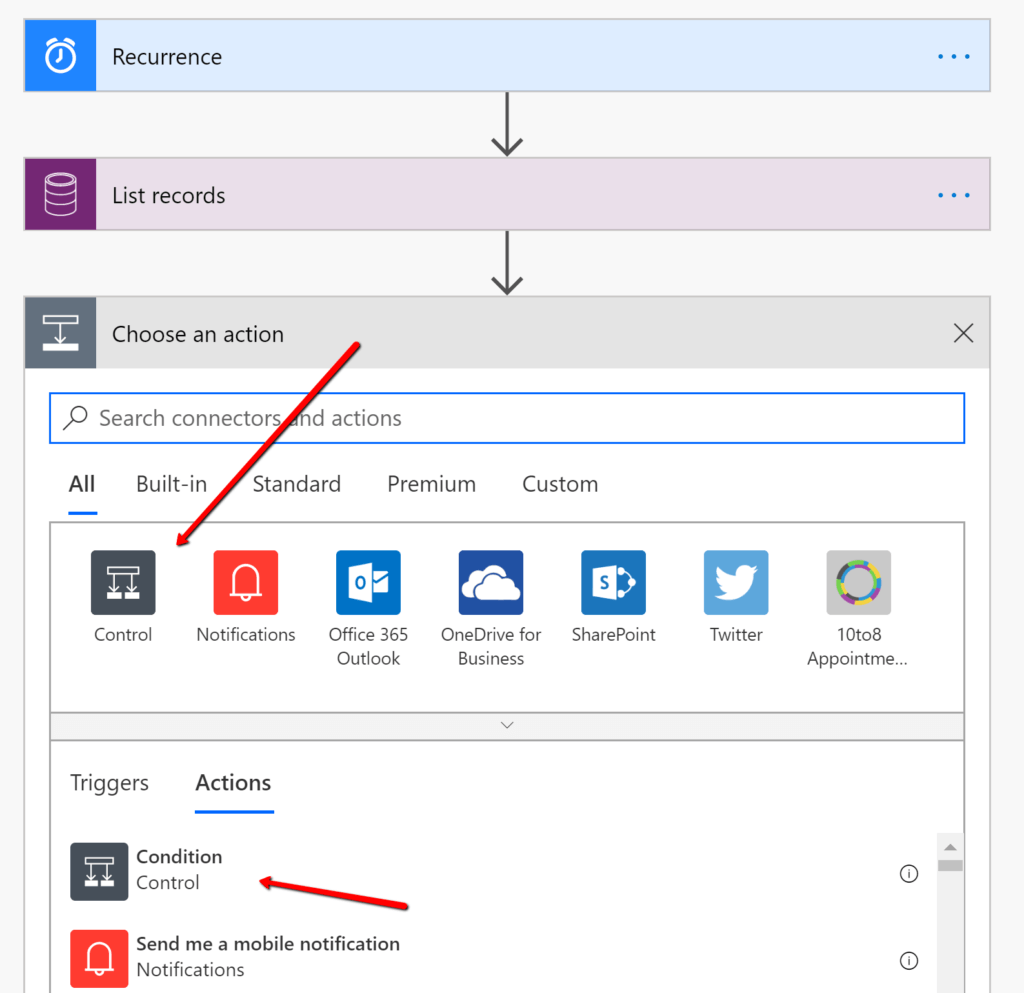
Task: Expand the connectors list chevron
Action: coord(507,725)
